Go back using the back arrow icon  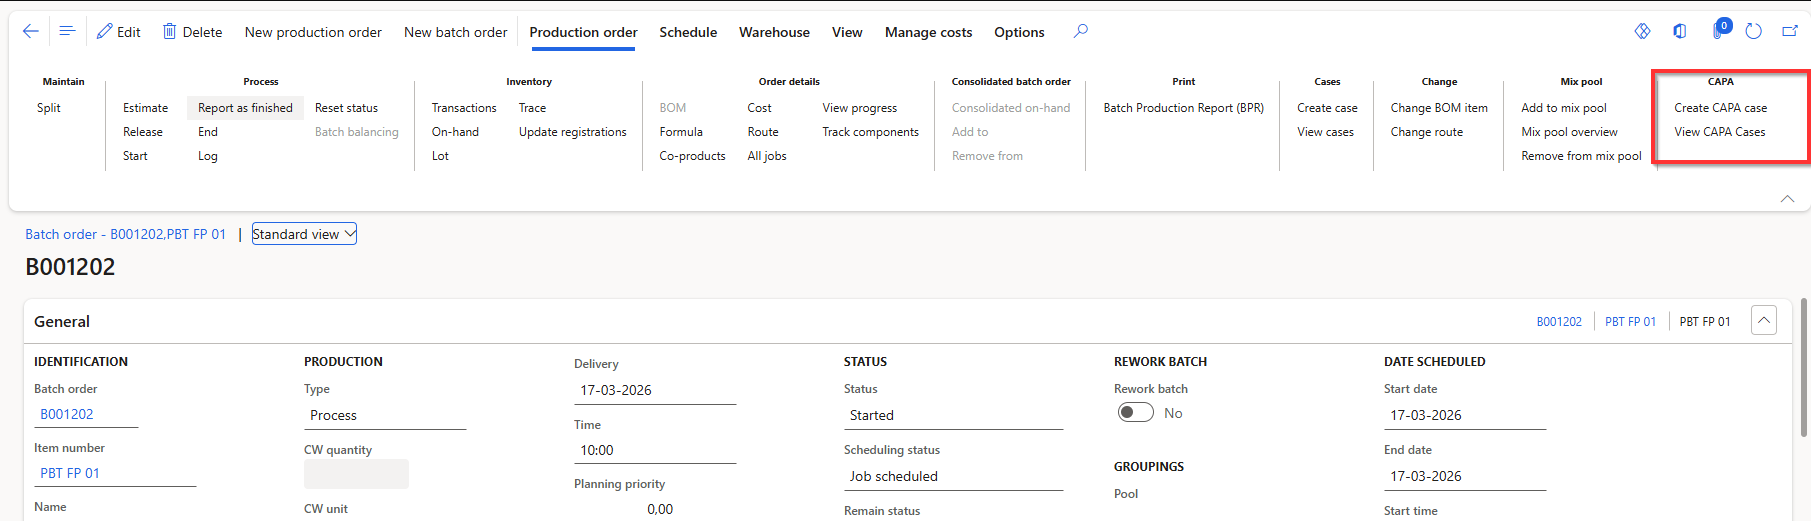(31, 31)
